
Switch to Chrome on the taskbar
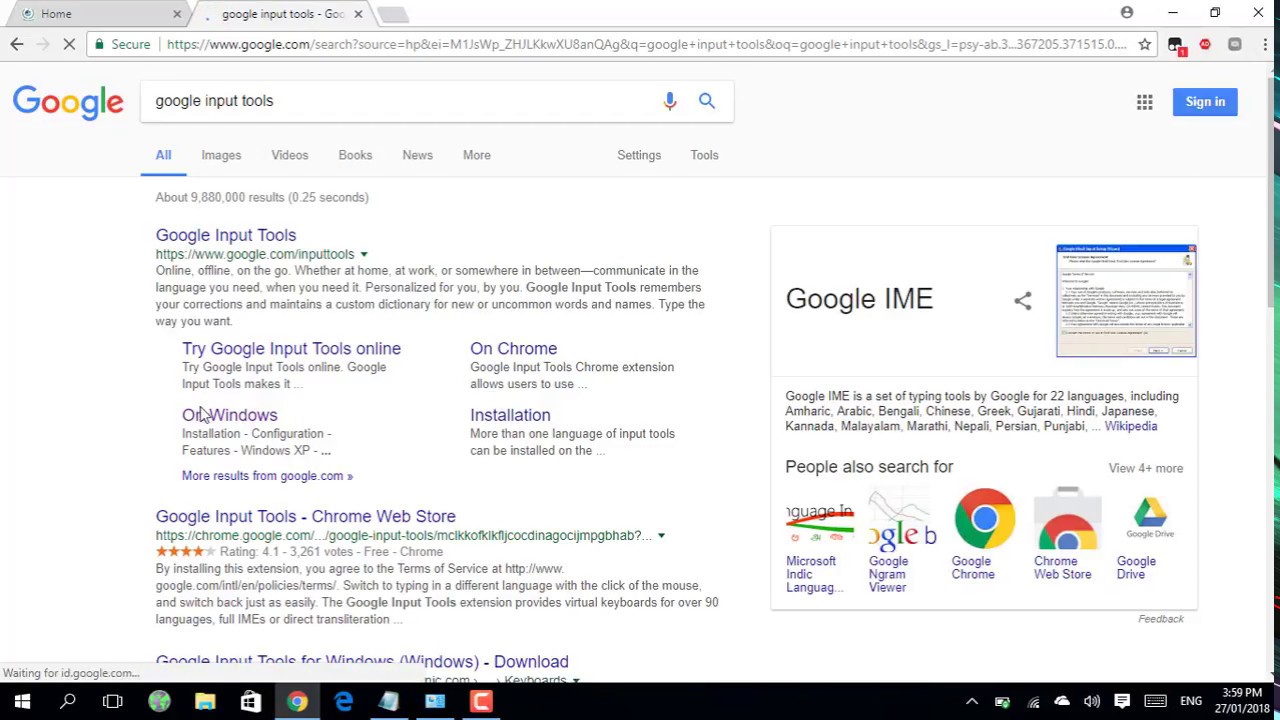click(297, 701)
